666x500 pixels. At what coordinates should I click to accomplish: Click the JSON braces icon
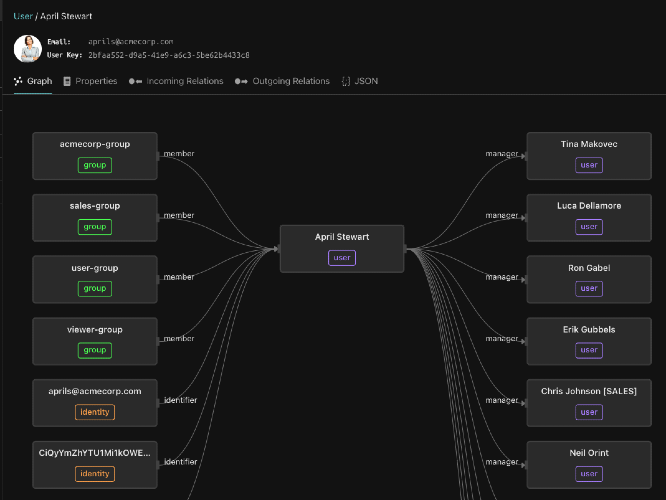(x=346, y=81)
